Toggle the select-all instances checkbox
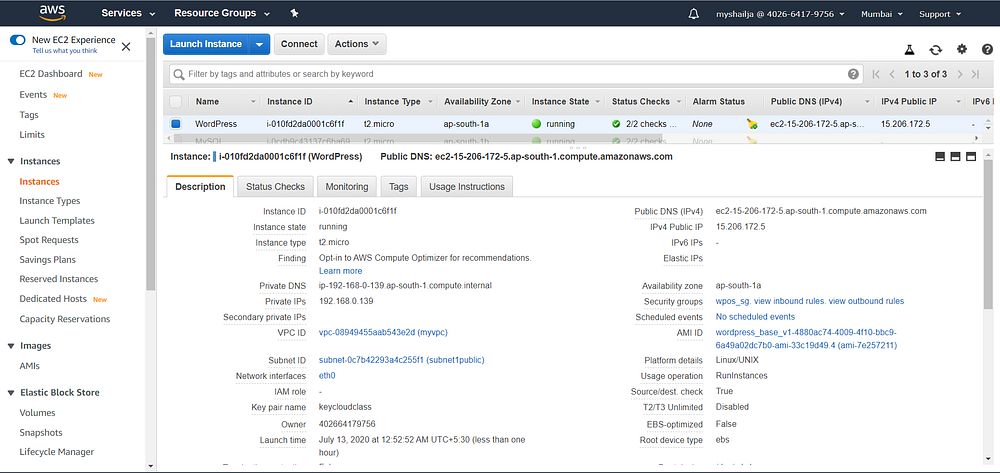The height and width of the screenshot is (473, 1000). tap(175, 101)
